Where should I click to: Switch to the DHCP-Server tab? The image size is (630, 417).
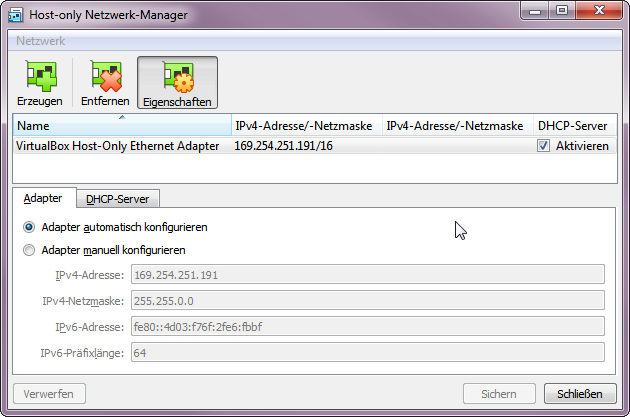click(118, 199)
